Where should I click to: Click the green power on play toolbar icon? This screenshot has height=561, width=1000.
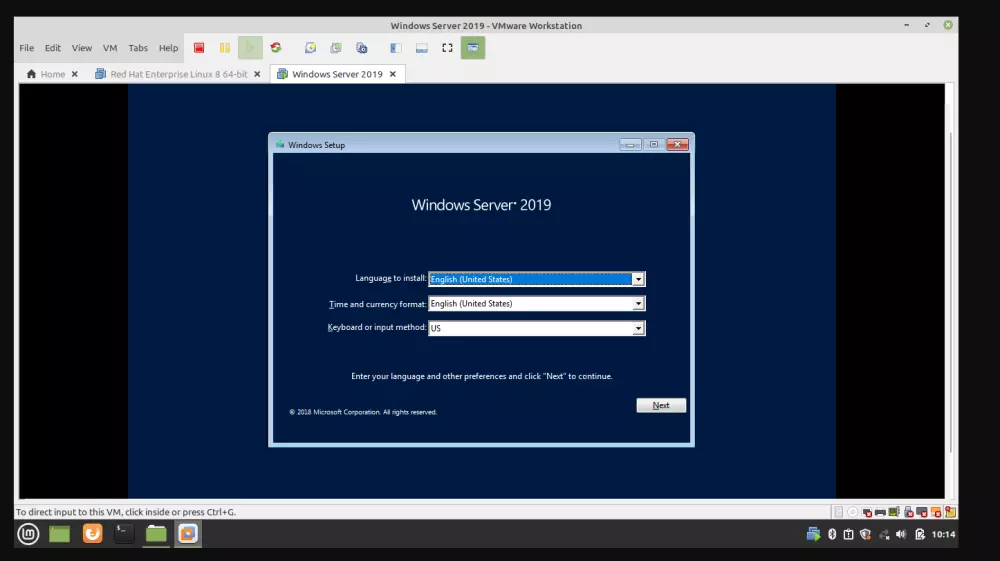[x=250, y=48]
